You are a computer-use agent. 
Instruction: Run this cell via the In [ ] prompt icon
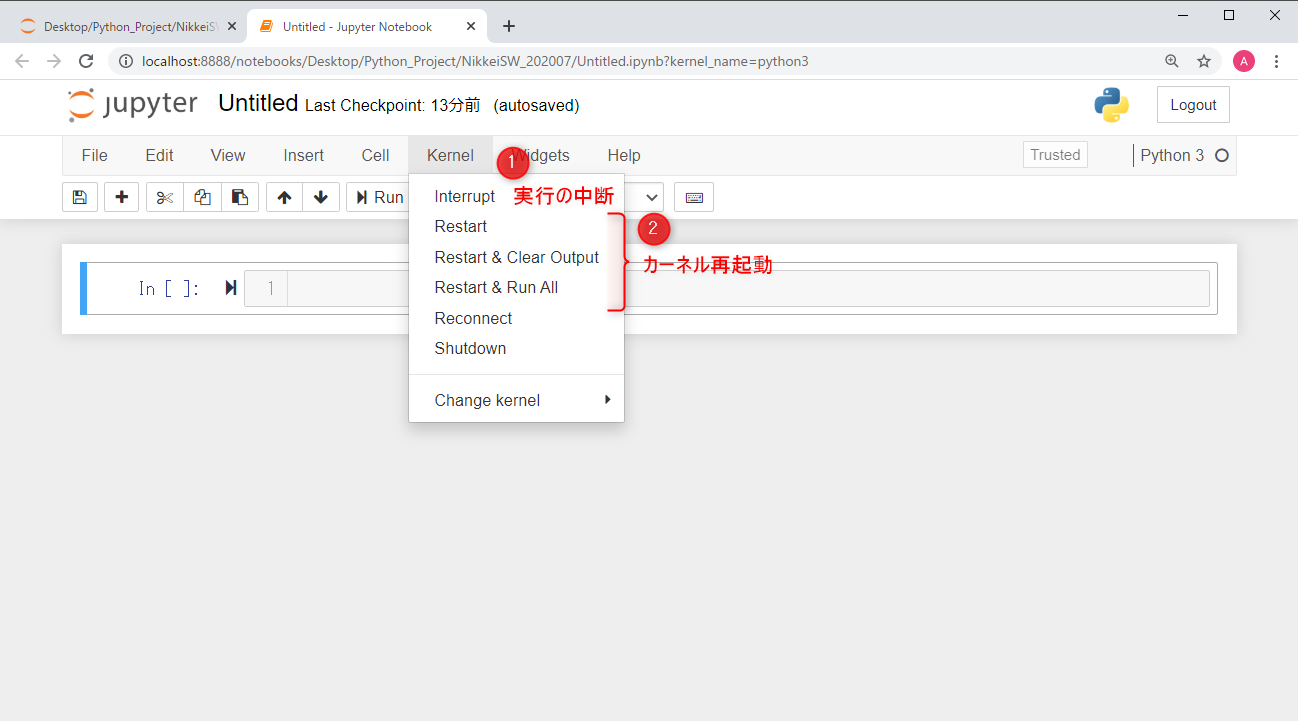tap(231, 288)
